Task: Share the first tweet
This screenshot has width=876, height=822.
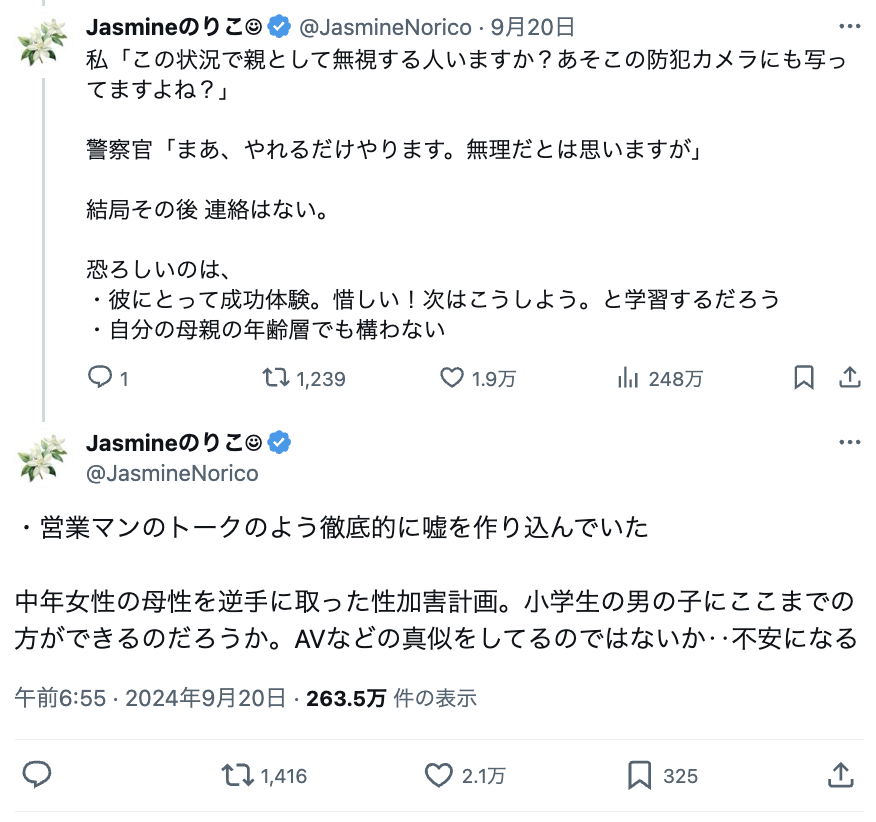Action: (849, 378)
